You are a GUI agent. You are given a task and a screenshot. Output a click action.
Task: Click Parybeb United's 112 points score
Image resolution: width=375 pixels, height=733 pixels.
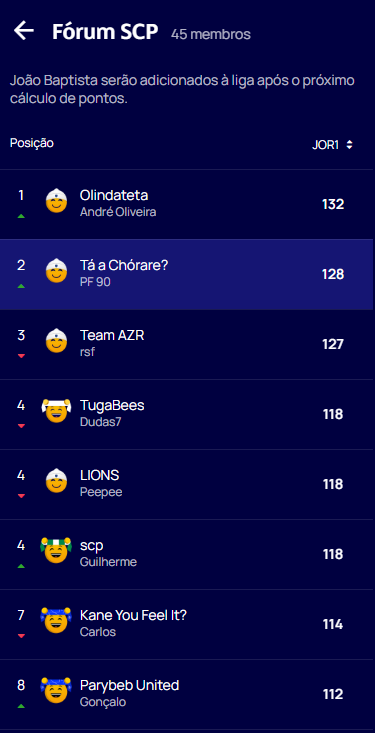[333, 694]
